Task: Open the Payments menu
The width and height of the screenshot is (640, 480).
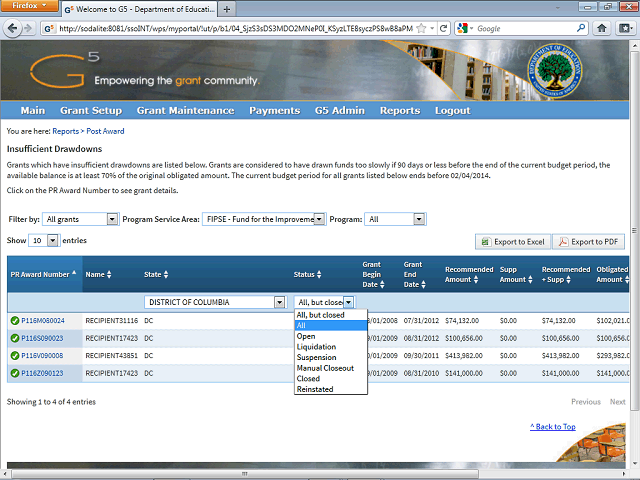Action: pyautogui.click(x=274, y=111)
